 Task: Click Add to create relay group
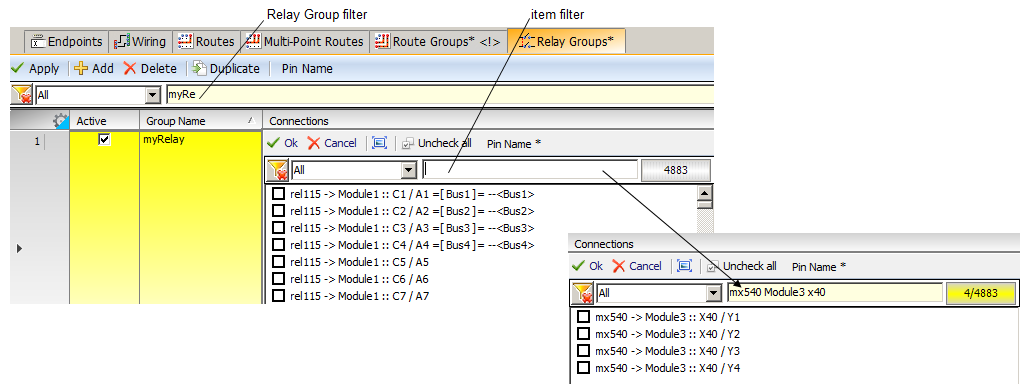94,69
